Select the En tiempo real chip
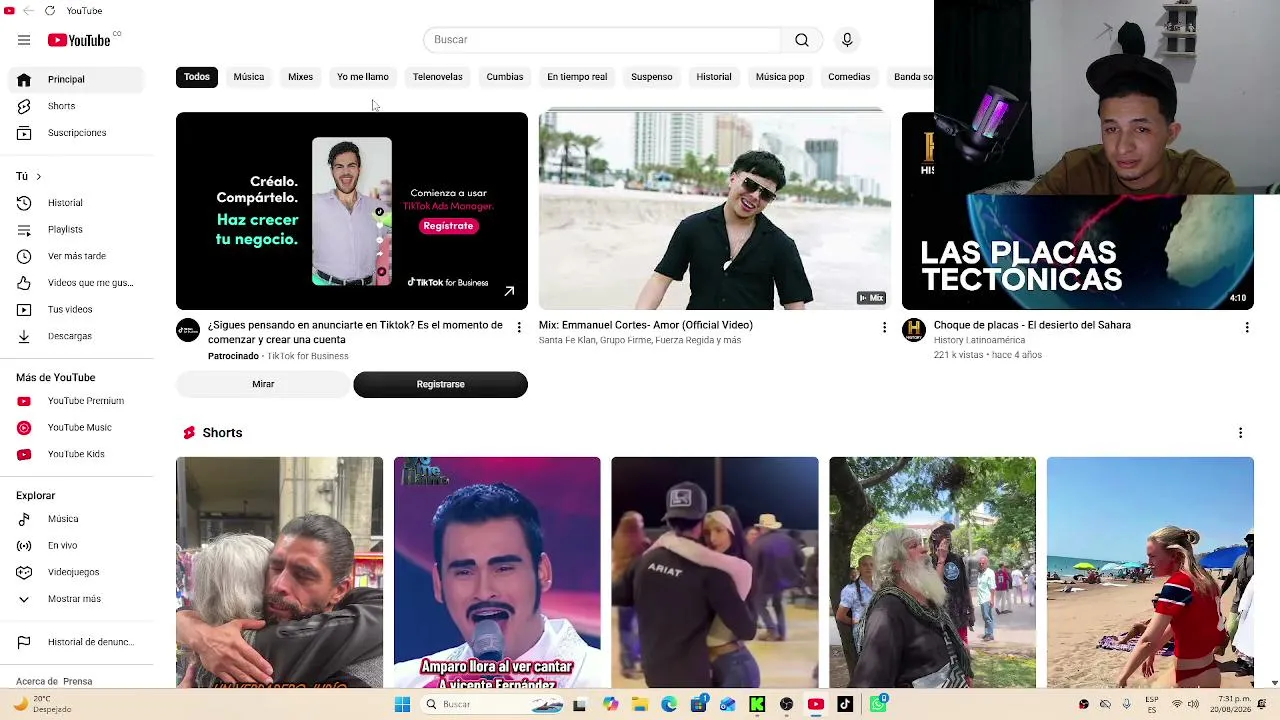Image resolution: width=1280 pixels, height=720 pixels. 577,77
